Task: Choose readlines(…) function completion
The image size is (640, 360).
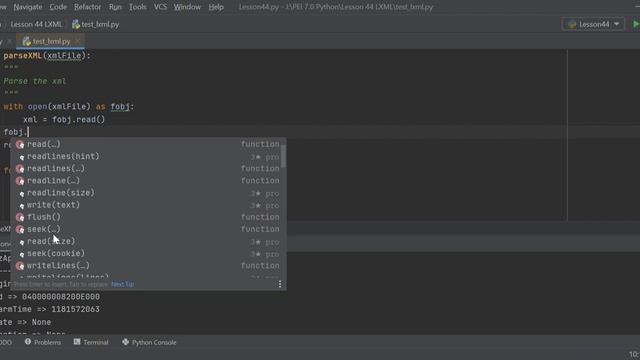Action: pyautogui.click(x=148, y=169)
